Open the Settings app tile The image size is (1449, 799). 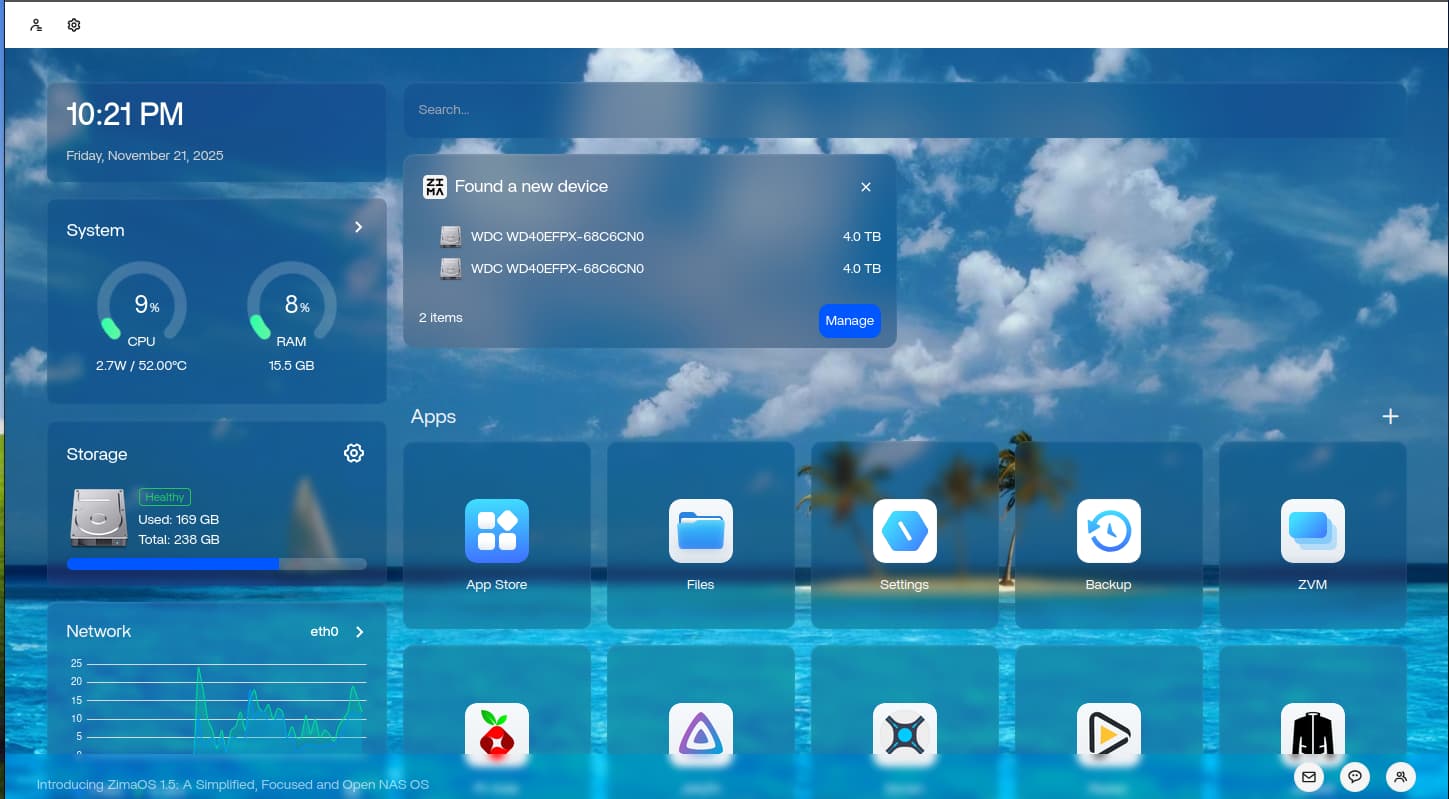pyautogui.click(x=904, y=532)
